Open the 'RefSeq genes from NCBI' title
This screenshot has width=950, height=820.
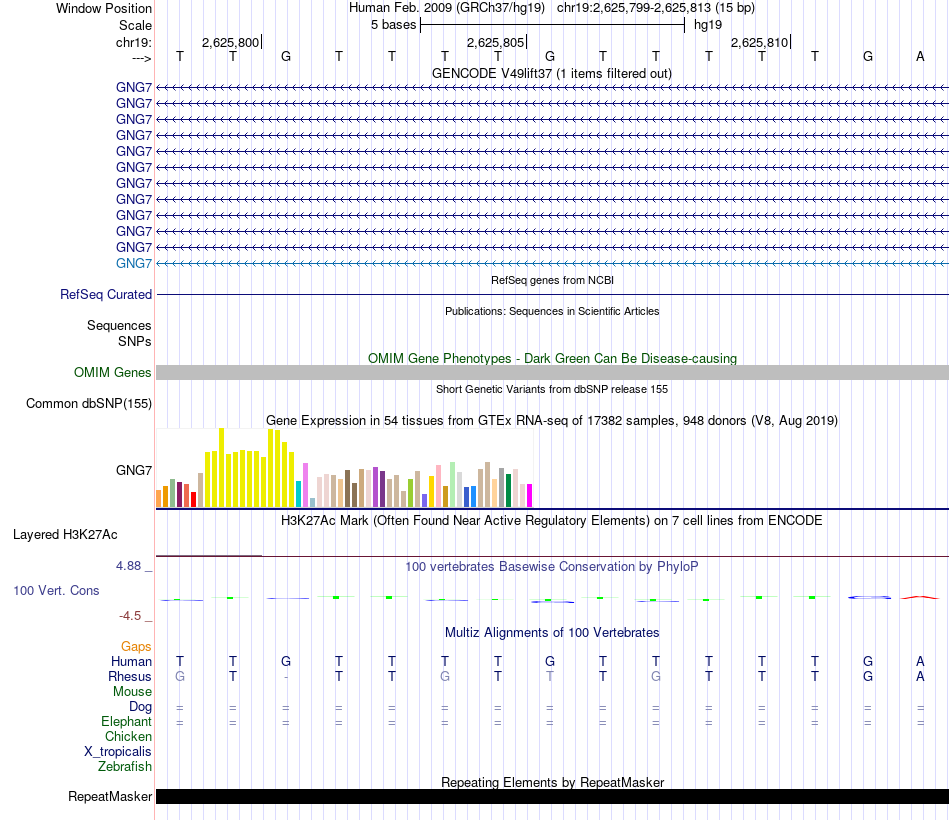pyautogui.click(x=552, y=281)
